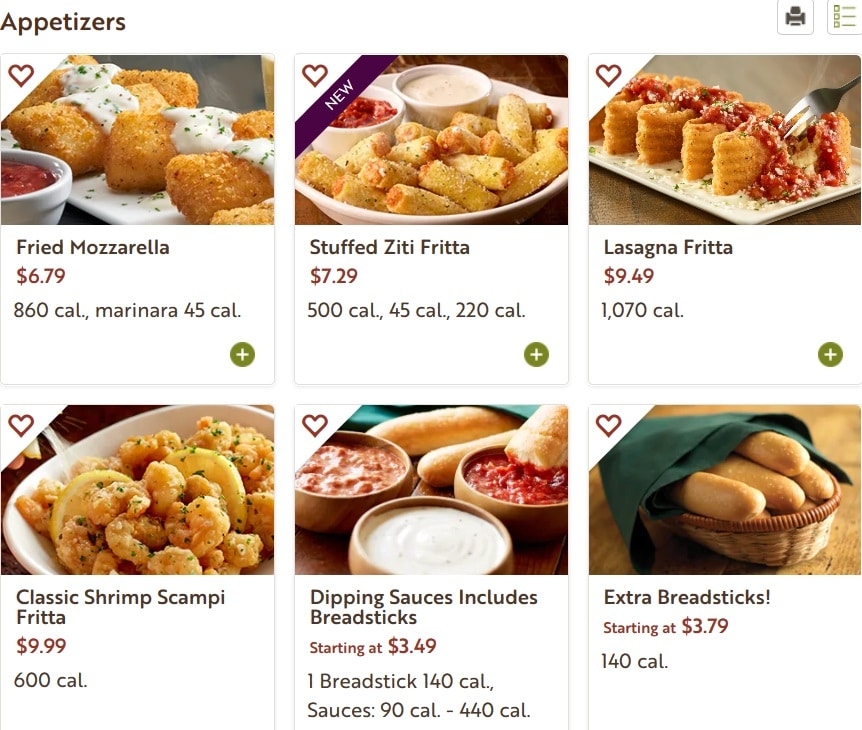Toggle favorite on Lasagna Fritta
This screenshot has height=730, width=862.
click(609, 75)
